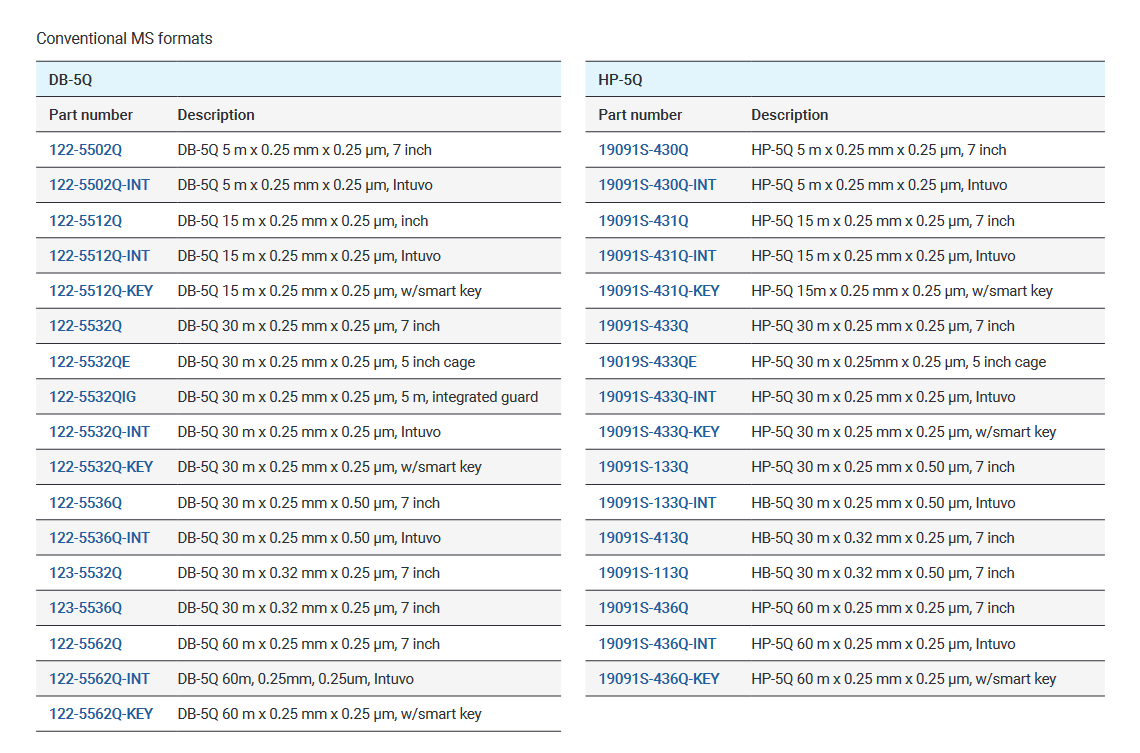
Task: Open the 19091S-436Q-INT link
Action: pos(657,643)
